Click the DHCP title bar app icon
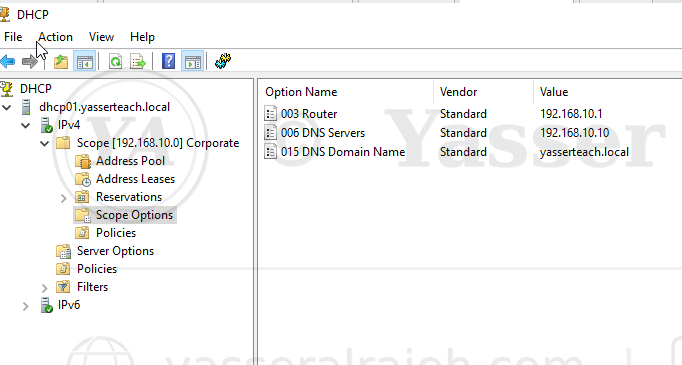 (5, 14)
